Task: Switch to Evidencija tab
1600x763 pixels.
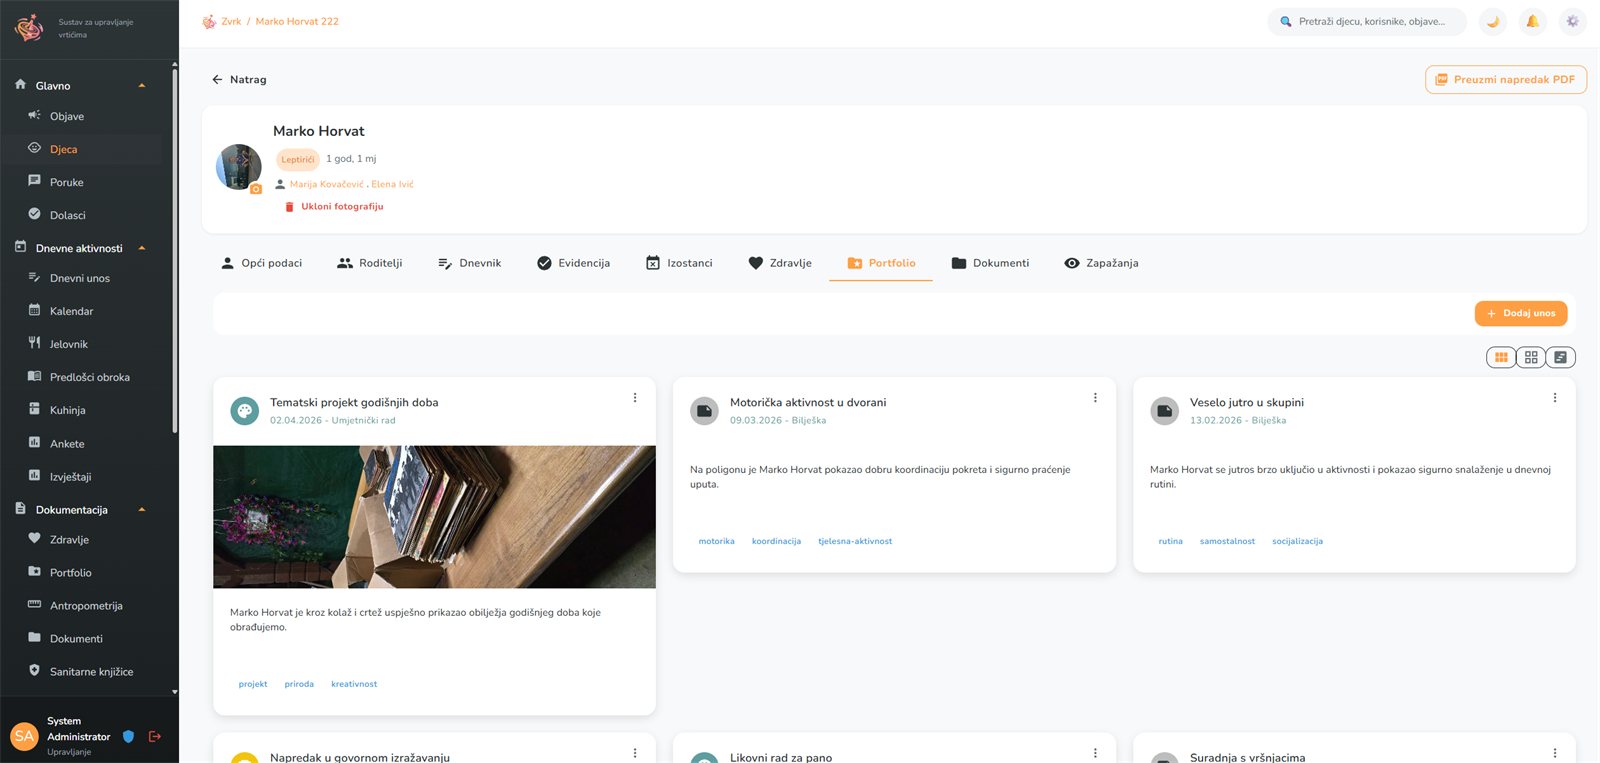Action: [573, 263]
